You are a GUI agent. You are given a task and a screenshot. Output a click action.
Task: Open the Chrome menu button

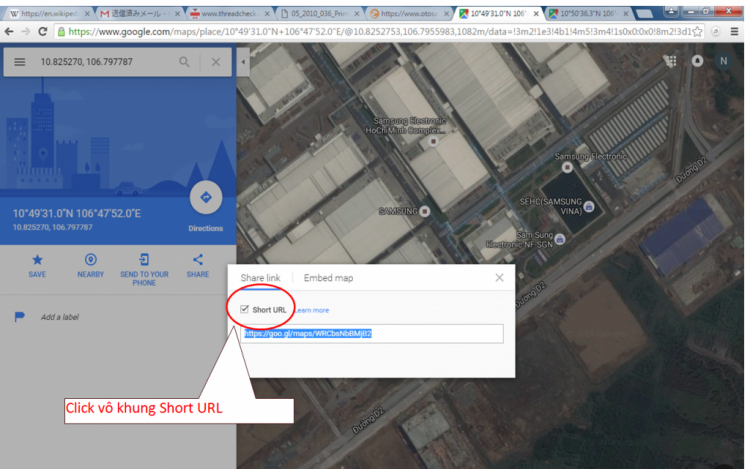[735, 32]
